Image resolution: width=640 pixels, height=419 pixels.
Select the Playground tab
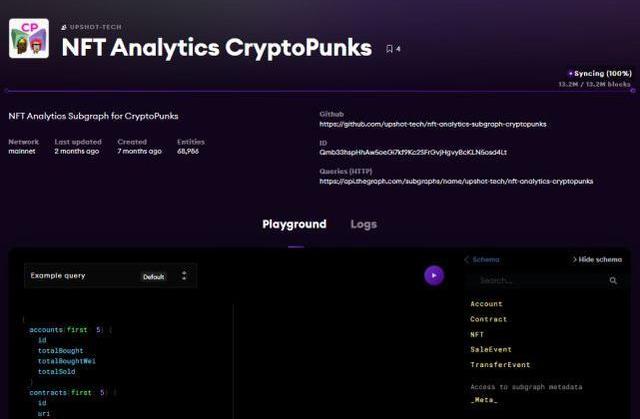(x=294, y=224)
